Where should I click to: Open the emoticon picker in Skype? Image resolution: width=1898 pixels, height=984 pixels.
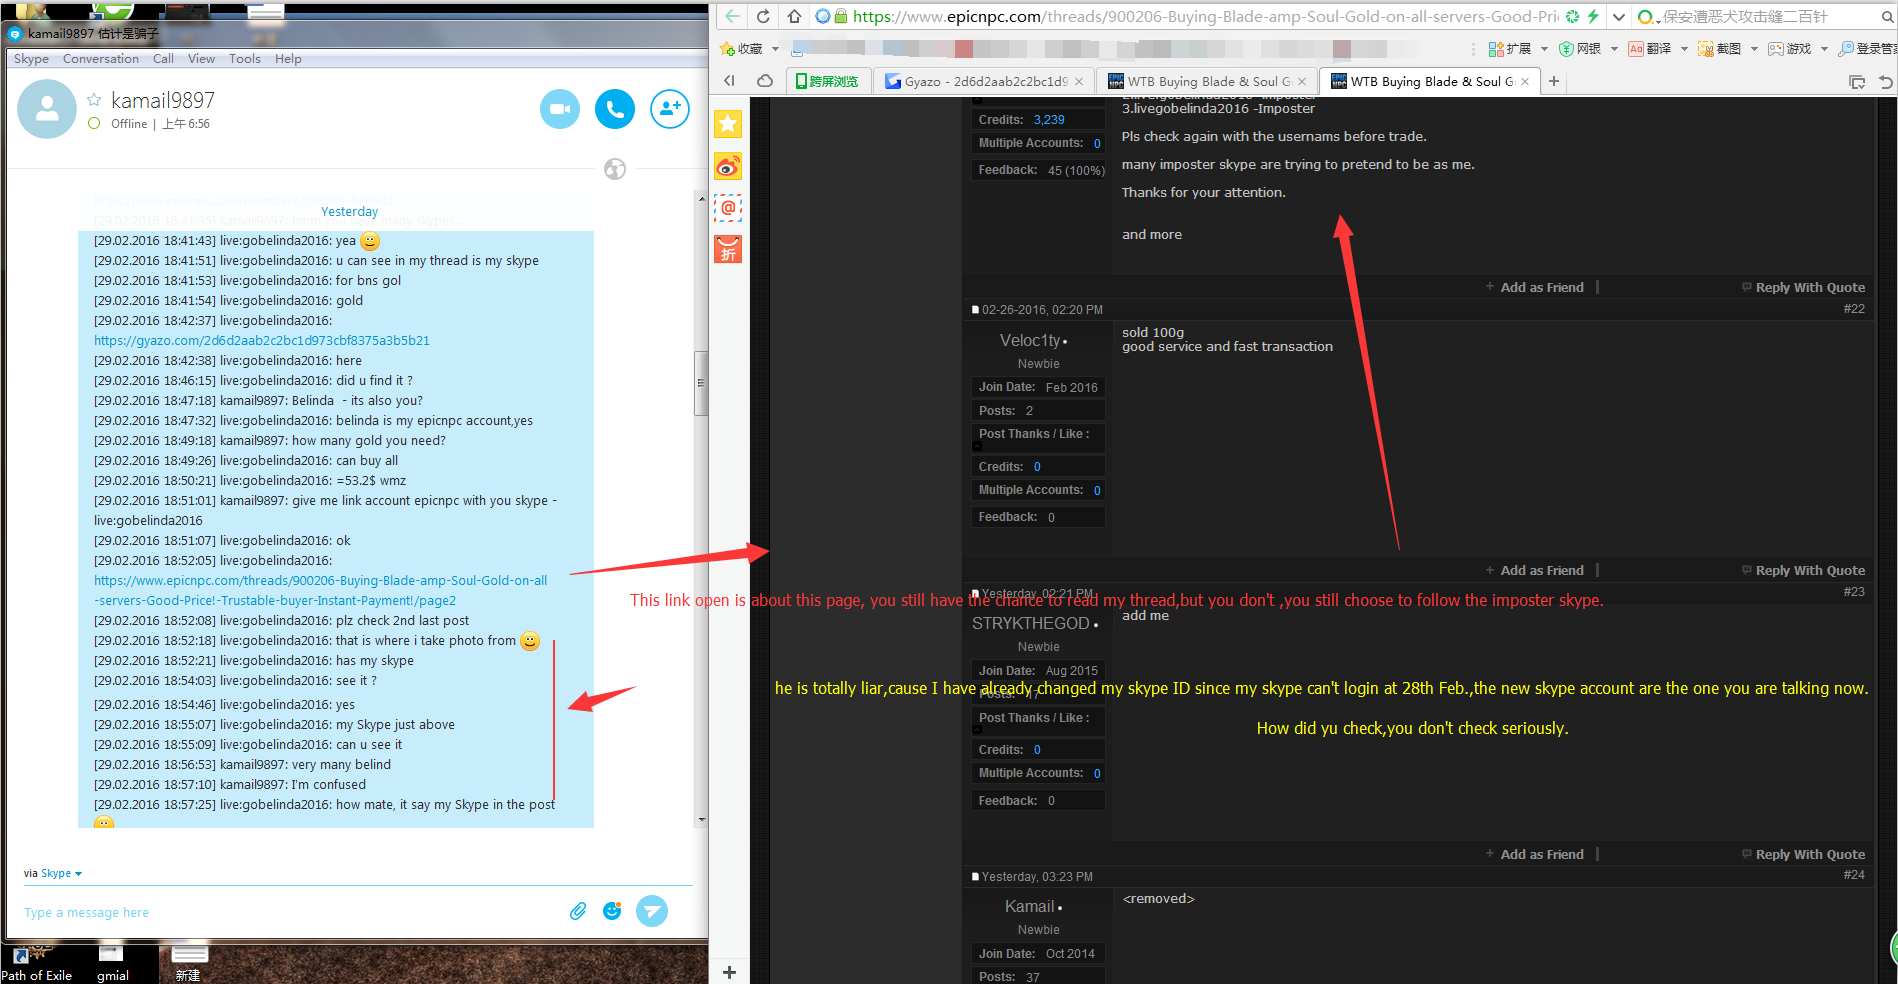pos(612,911)
